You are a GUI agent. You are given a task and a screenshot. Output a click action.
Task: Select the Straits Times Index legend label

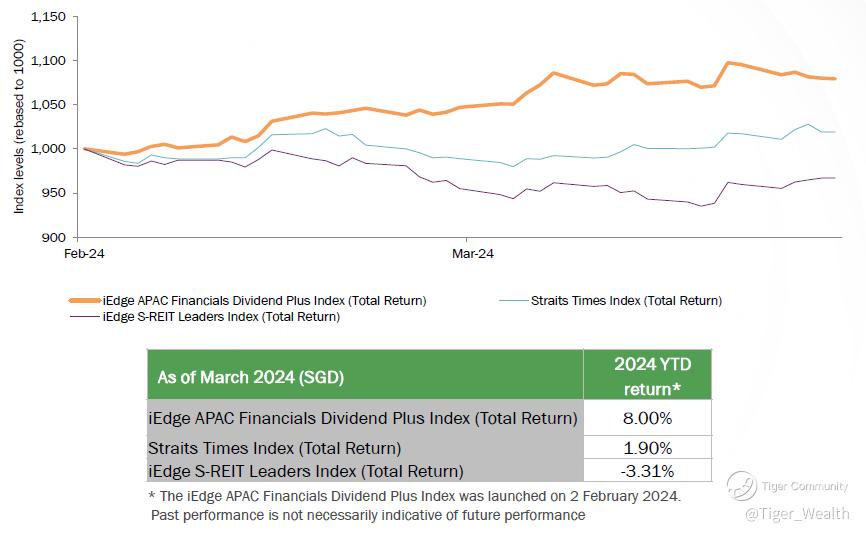(x=626, y=300)
